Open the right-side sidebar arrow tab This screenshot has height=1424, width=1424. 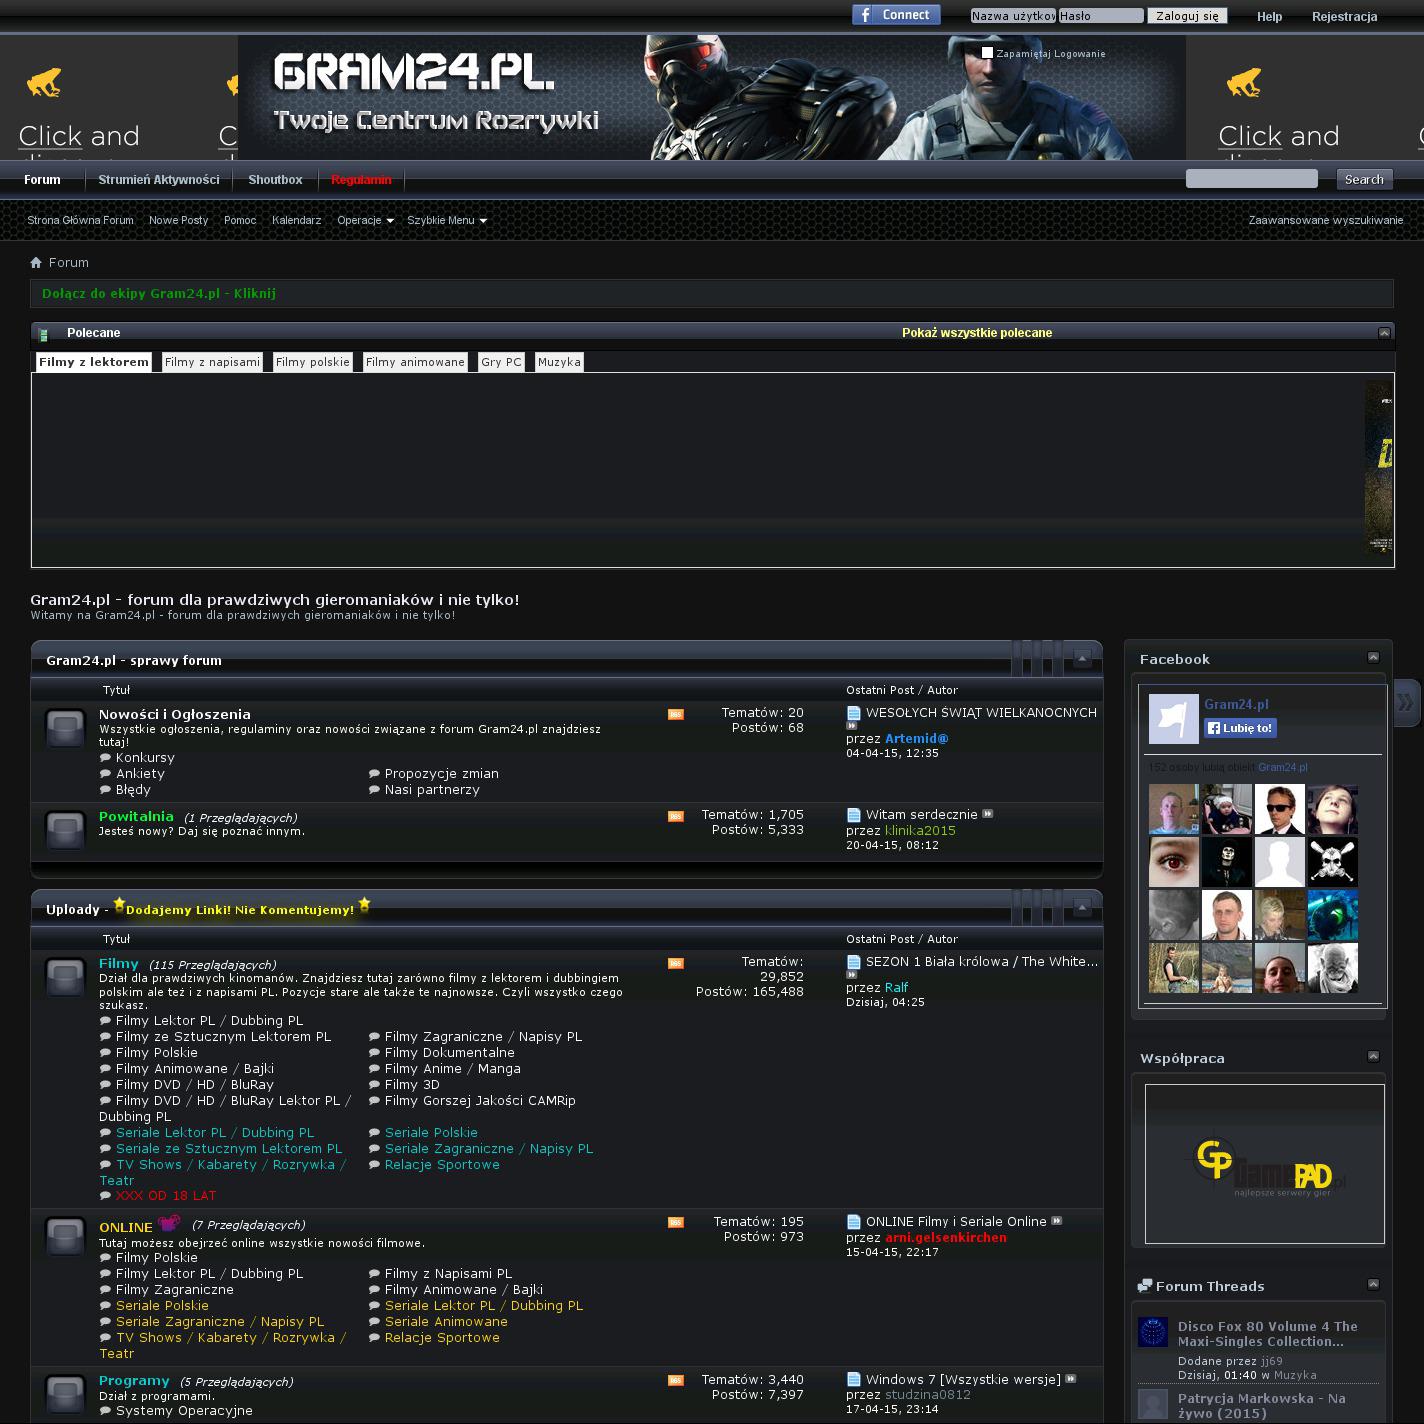pyautogui.click(x=1406, y=702)
